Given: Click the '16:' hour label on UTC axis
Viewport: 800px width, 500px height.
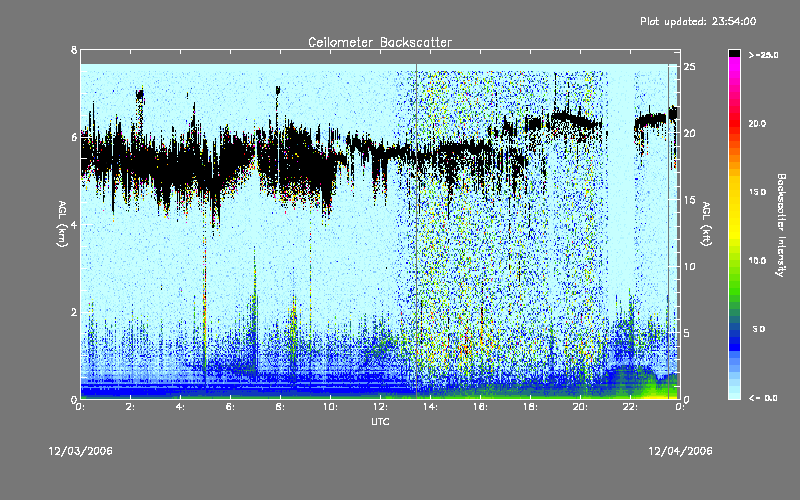Looking at the screenshot, I should coord(480,407).
